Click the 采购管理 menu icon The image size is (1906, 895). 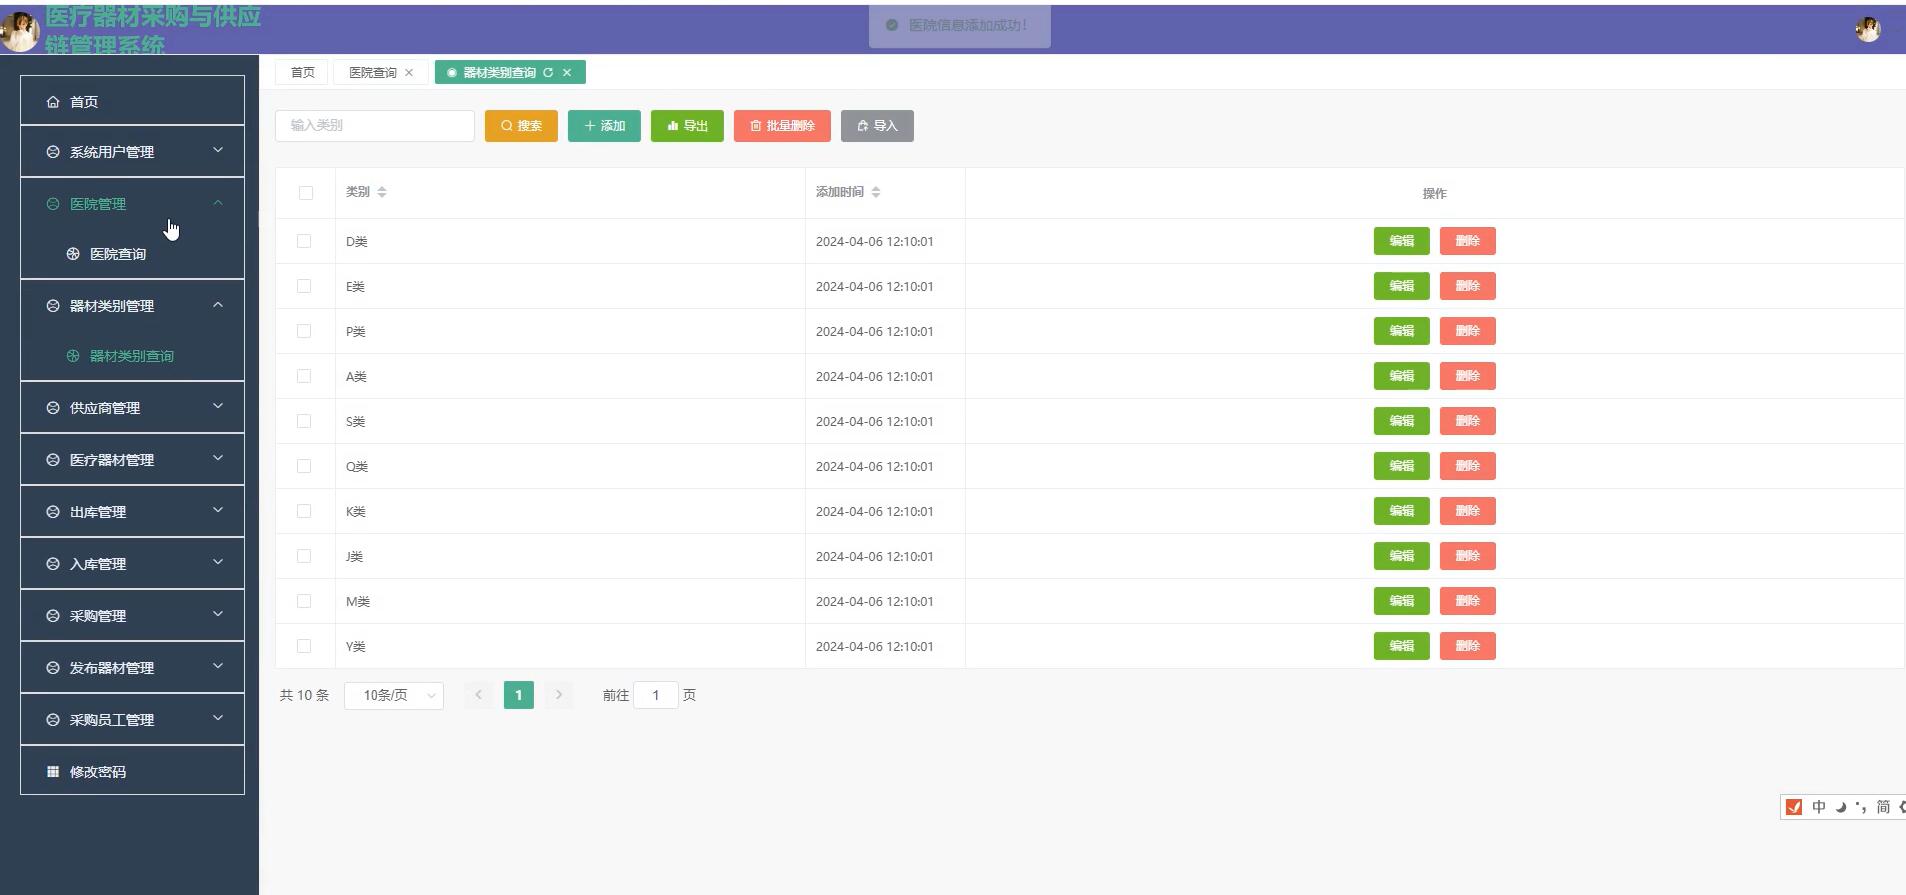click(x=53, y=616)
